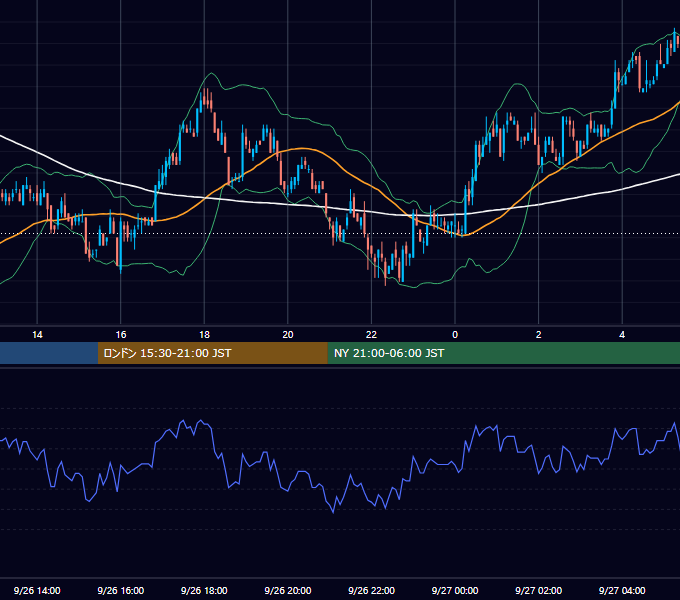Click hour label 16 on the time axis

(121, 335)
